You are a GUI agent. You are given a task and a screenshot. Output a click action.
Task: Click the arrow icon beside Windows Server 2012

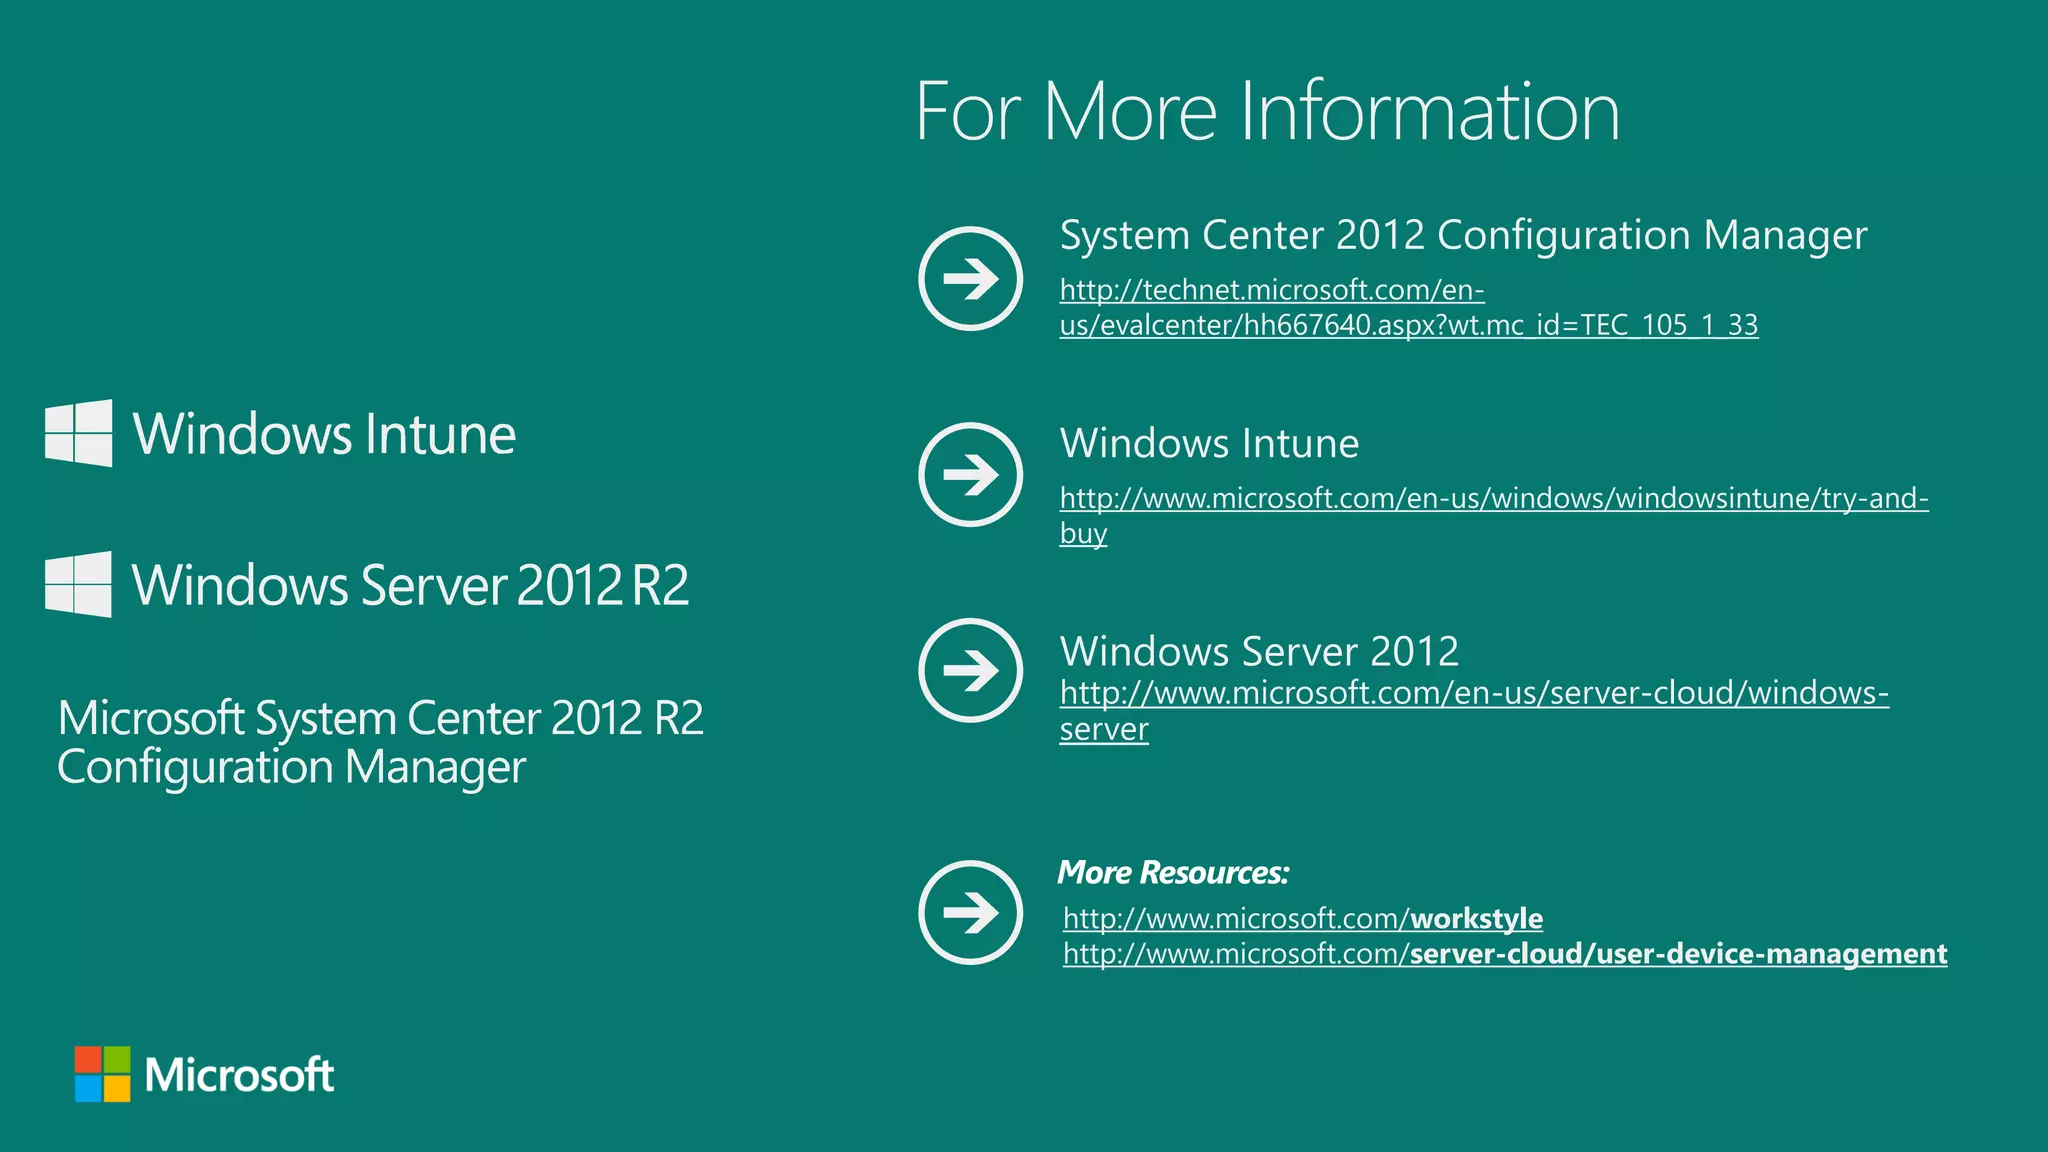pyautogui.click(x=970, y=670)
